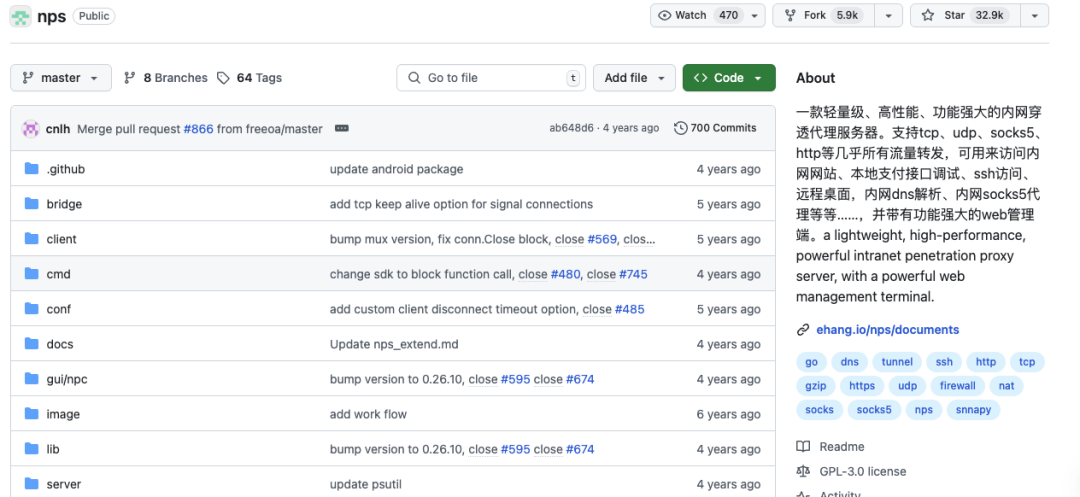Open pull request #866 link
The image size is (1080, 497).
coord(198,129)
